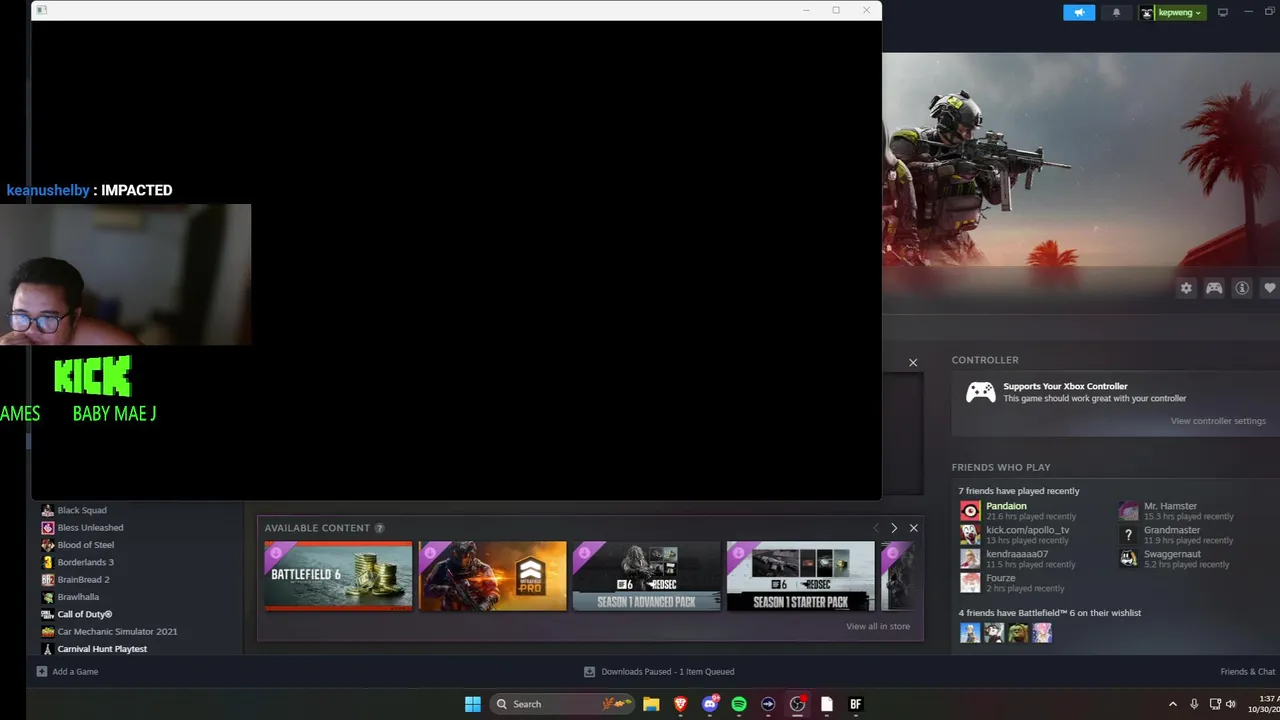Open Battlefield BF taskbar icon

coord(855,704)
